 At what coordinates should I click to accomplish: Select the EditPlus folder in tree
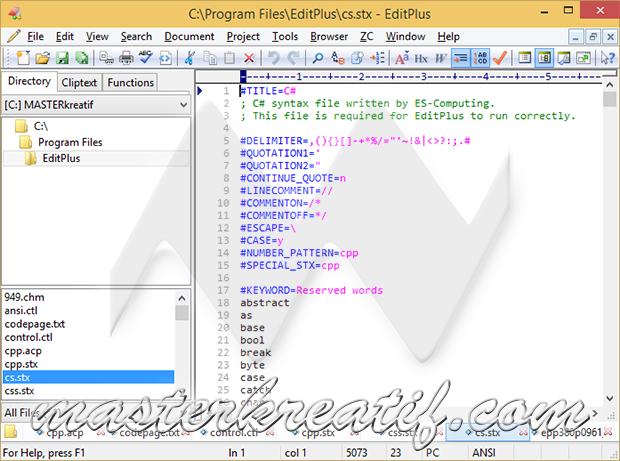61,158
